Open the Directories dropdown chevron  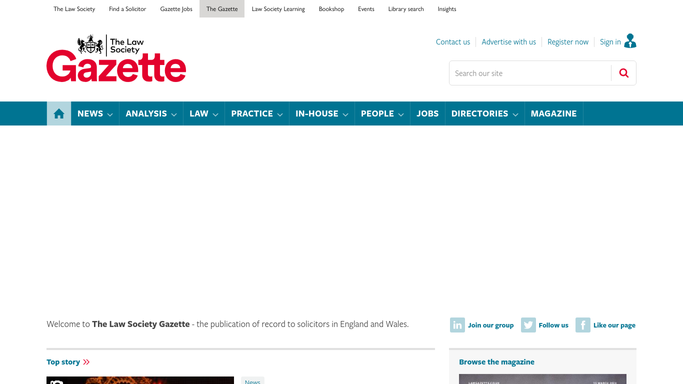tap(515, 115)
